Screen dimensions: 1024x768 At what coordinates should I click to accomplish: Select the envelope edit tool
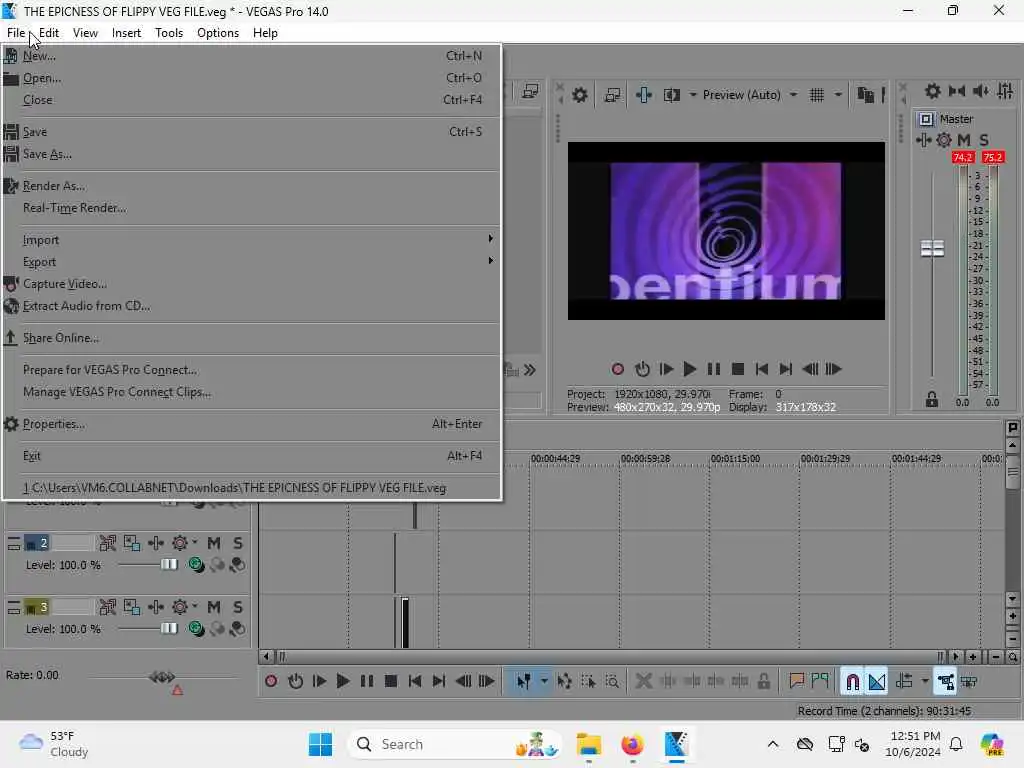click(x=564, y=682)
